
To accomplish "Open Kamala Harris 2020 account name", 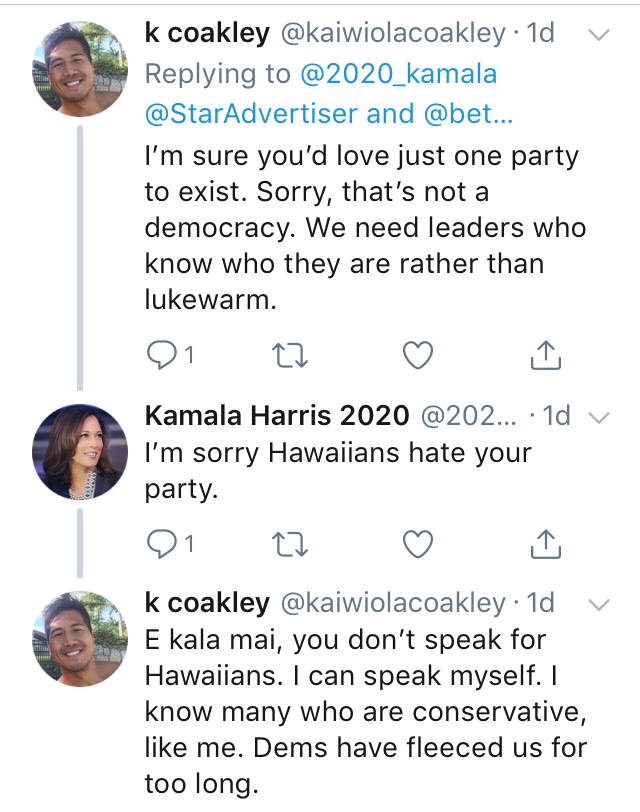I will 277,415.
